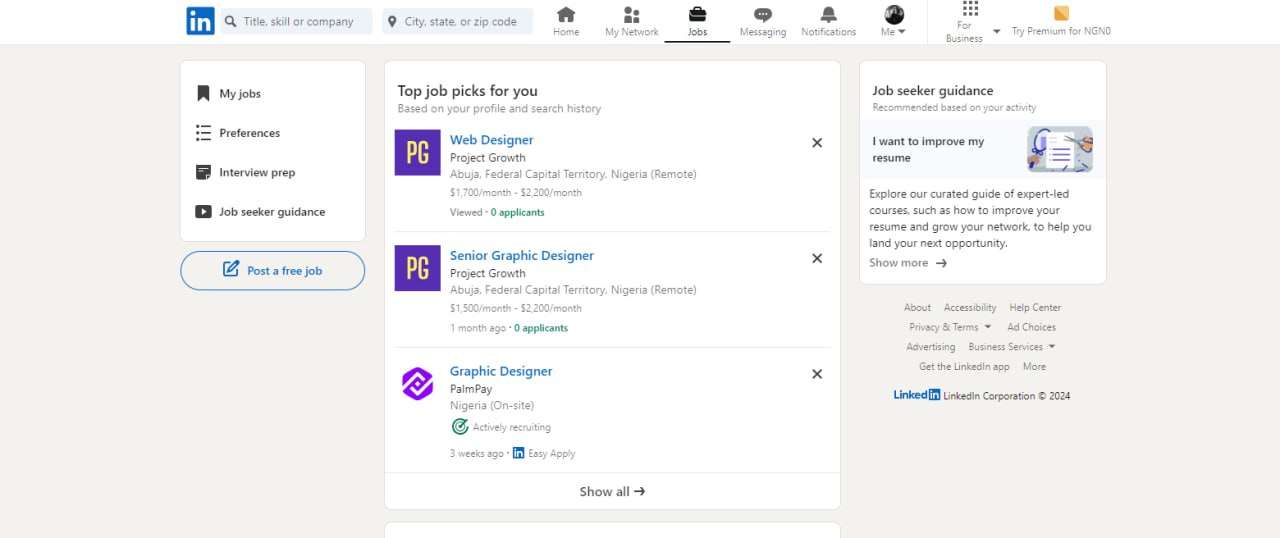
Task: Click the $1,700/month - $2,200/month salary text
Action: pyautogui.click(x=516, y=193)
